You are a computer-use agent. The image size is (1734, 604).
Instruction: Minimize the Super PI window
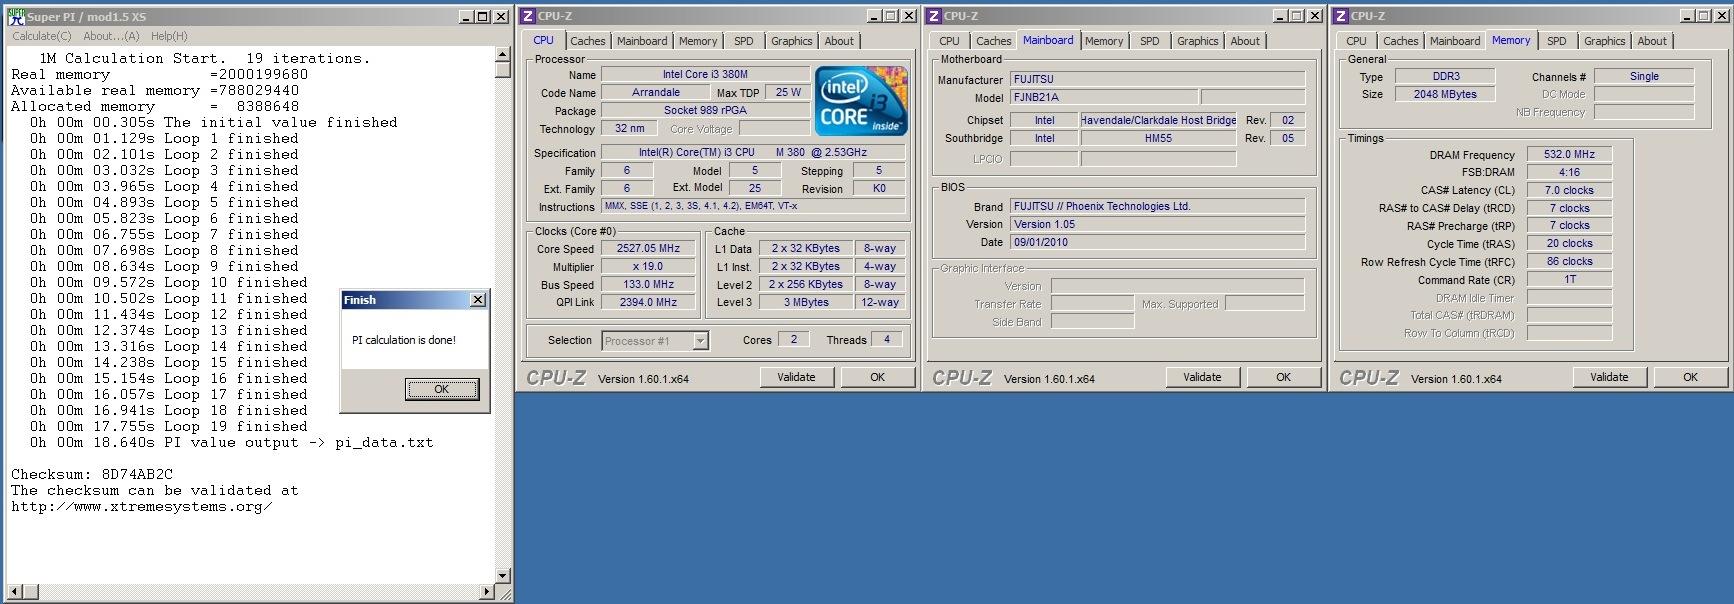tap(466, 16)
